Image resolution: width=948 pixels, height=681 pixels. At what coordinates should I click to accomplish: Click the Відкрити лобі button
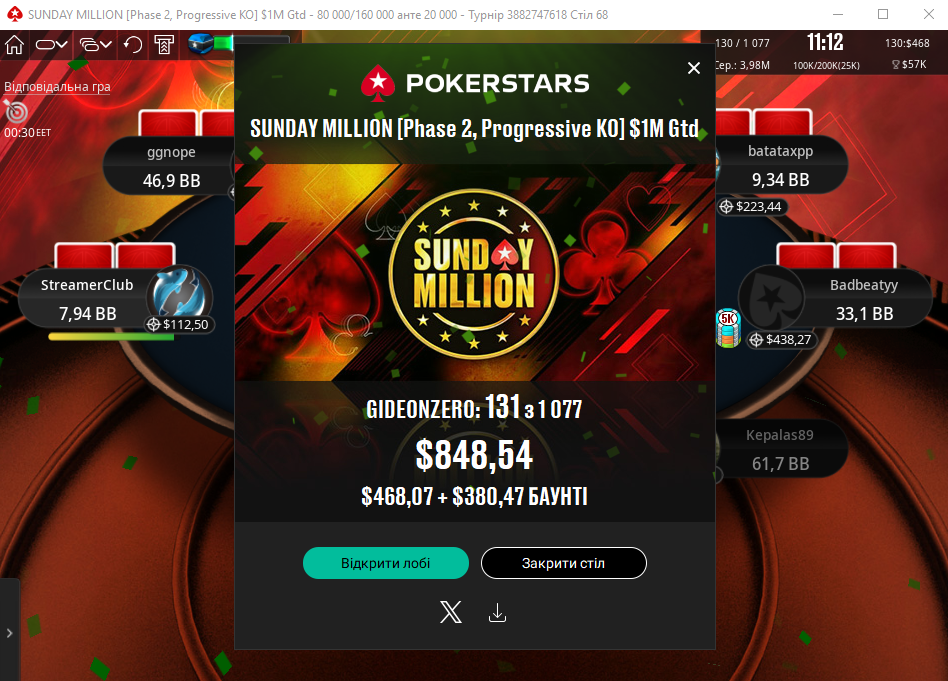coord(386,563)
